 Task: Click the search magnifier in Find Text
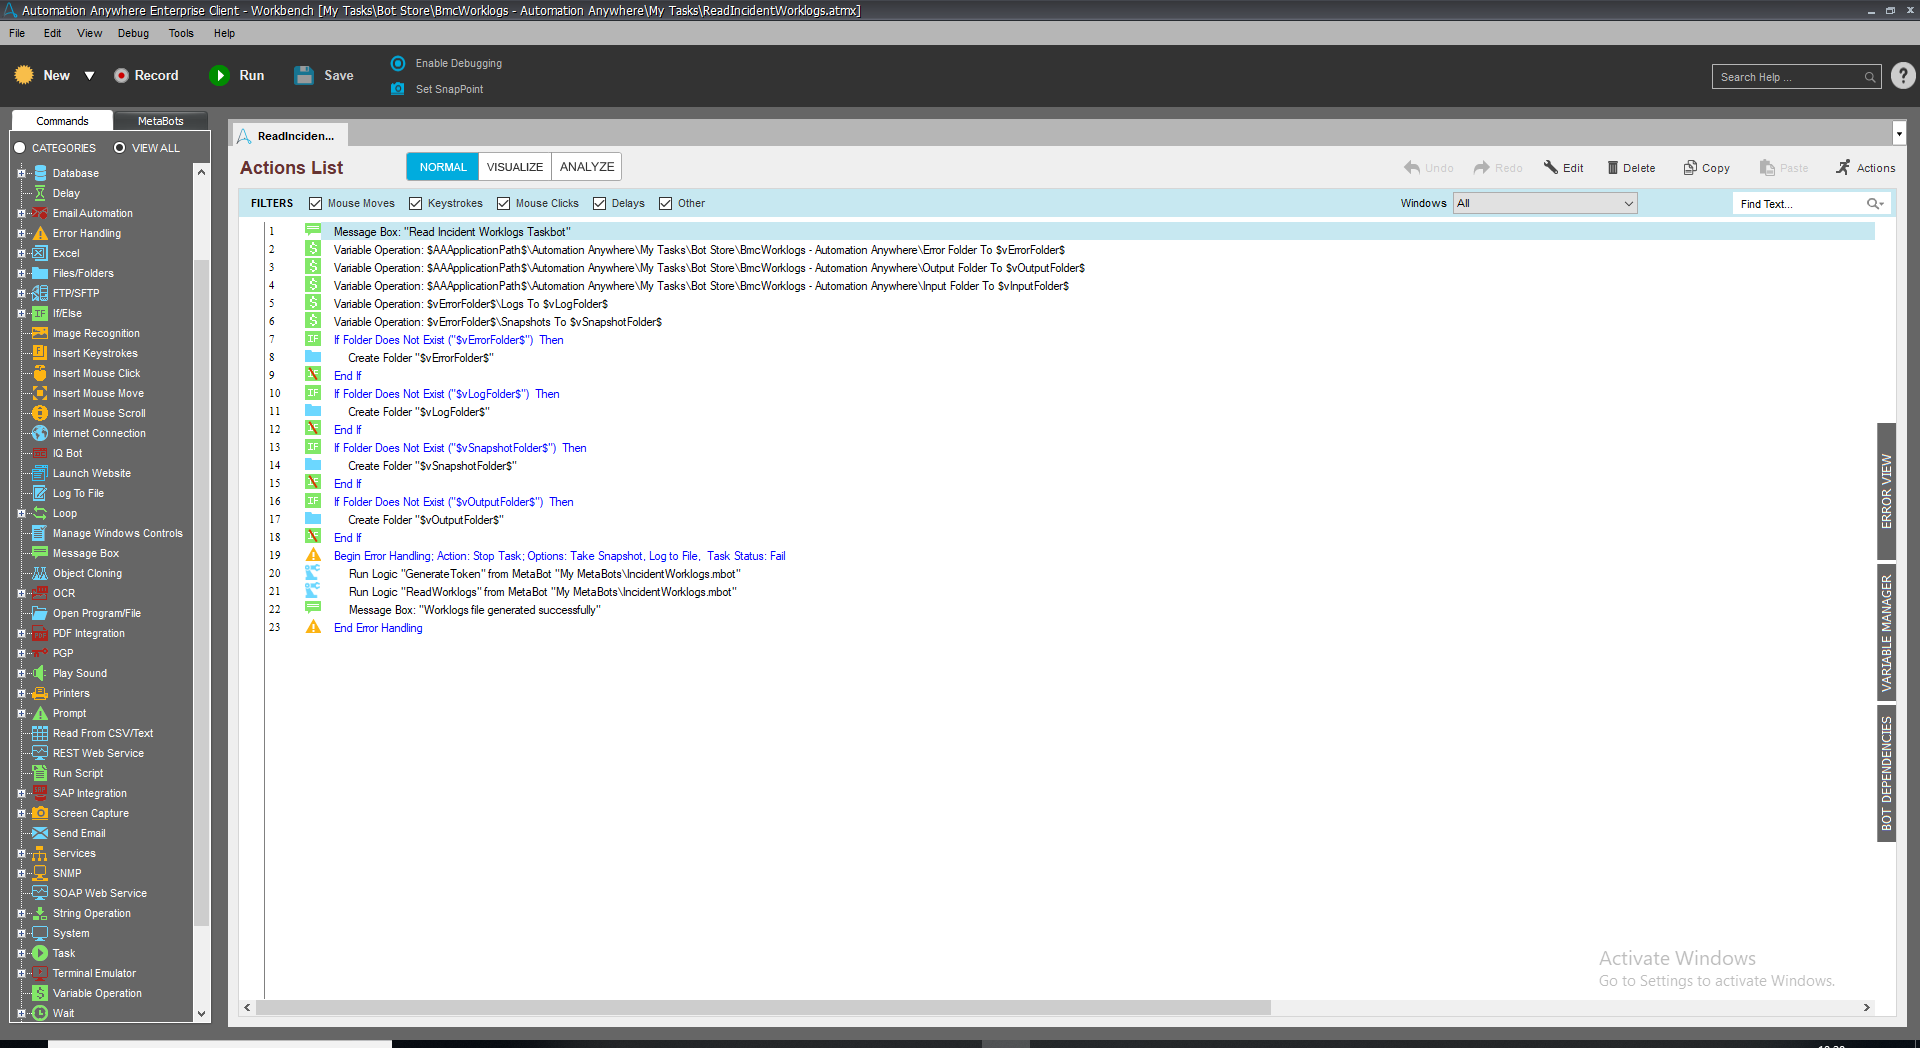click(1873, 204)
